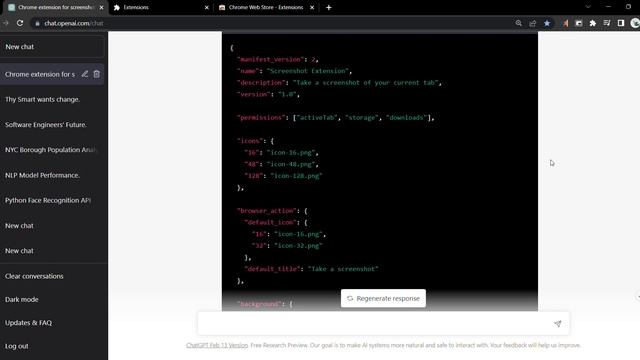
Task: Switch to the Extensions tab
Action: pos(161,7)
